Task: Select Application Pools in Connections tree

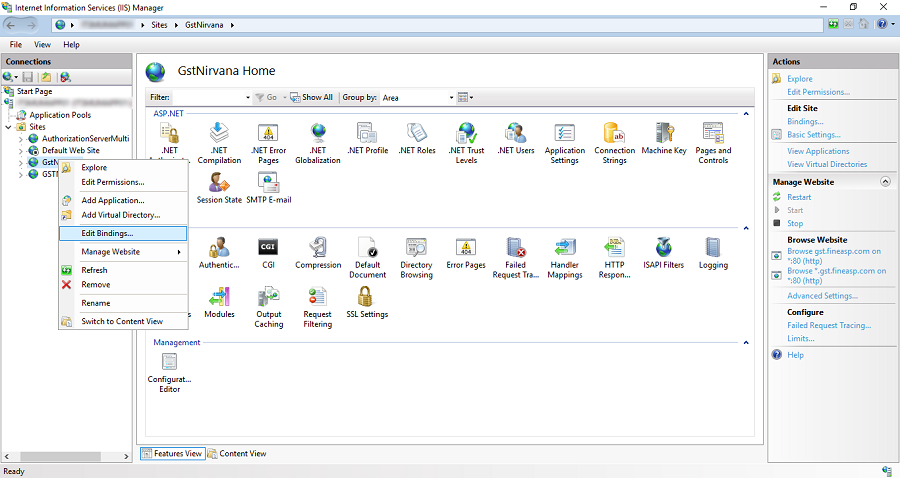Action: (60, 115)
